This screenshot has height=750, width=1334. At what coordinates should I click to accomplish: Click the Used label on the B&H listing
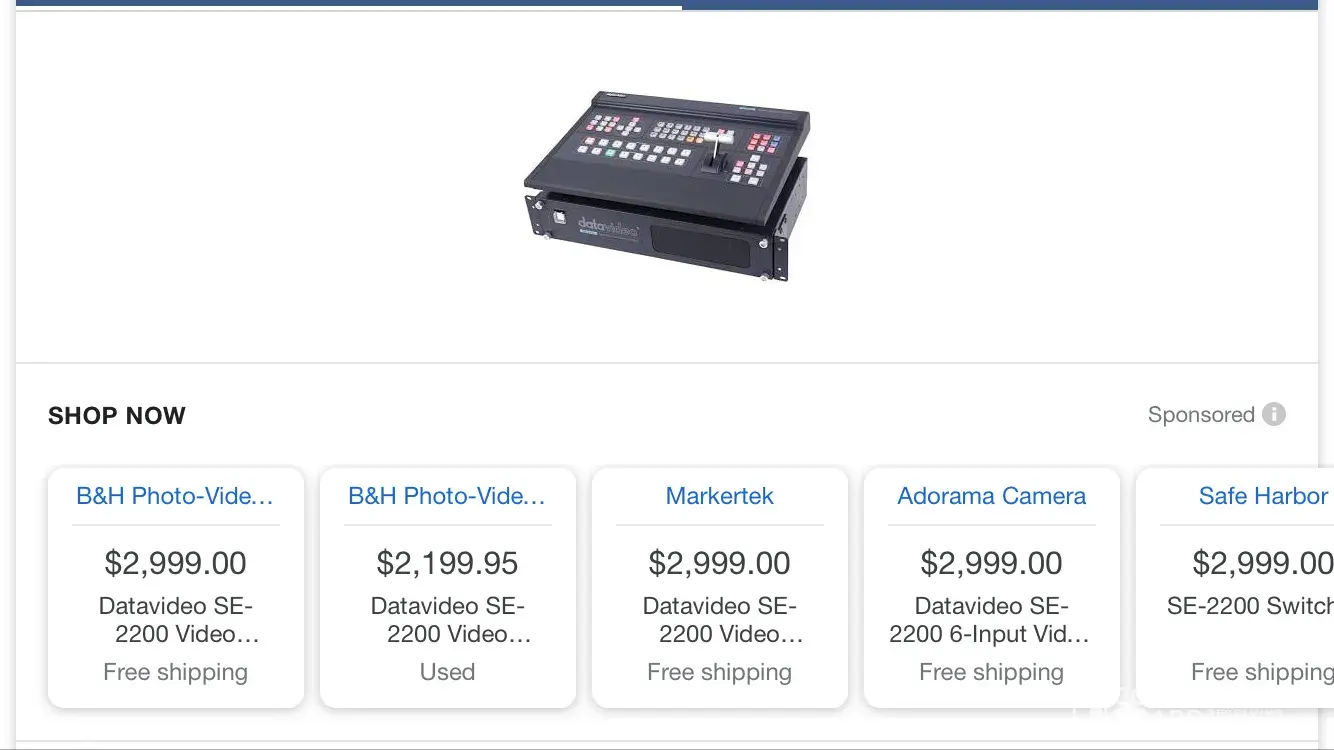point(447,672)
